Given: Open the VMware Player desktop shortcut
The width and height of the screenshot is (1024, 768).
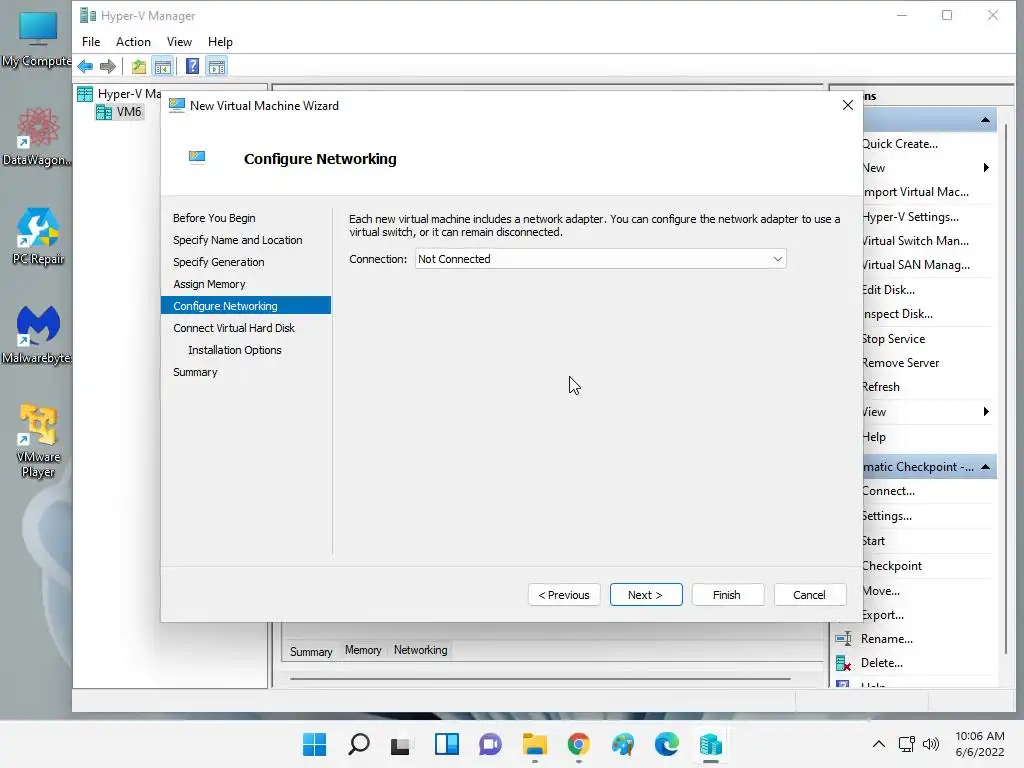Looking at the screenshot, I should (x=37, y=441).
